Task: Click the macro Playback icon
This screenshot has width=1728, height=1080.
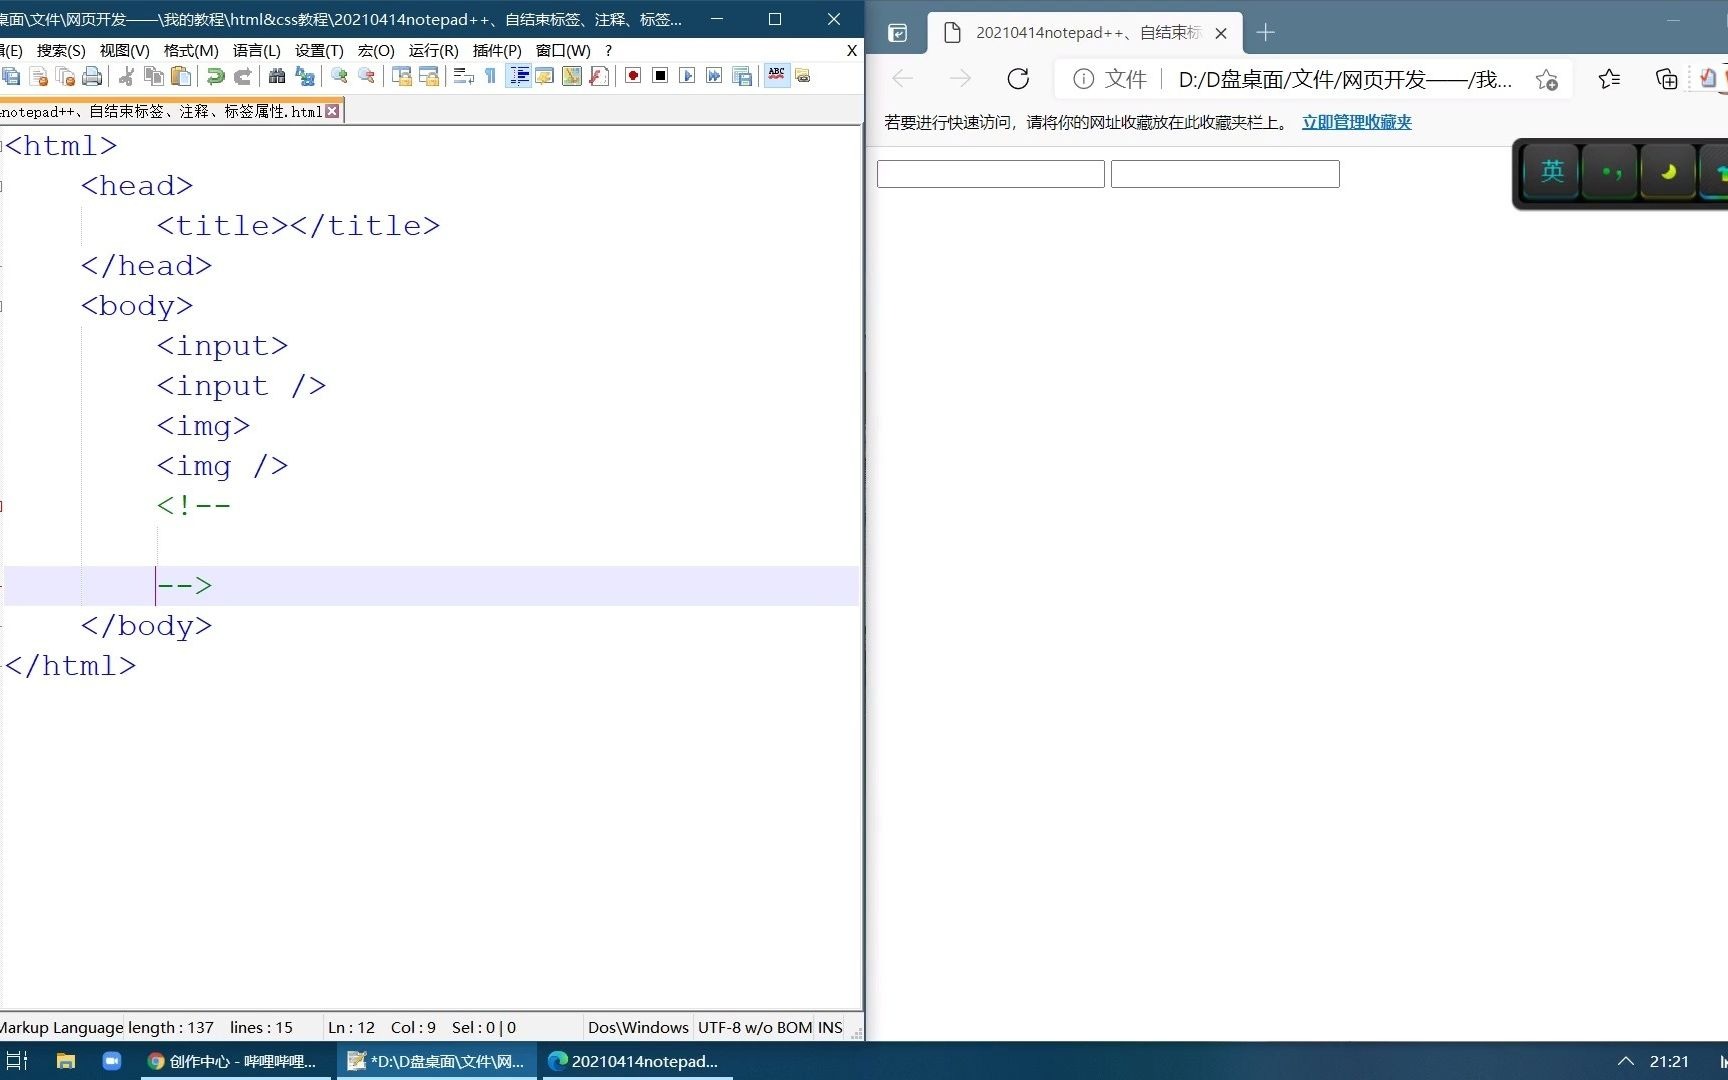Action: coord(687,76)
